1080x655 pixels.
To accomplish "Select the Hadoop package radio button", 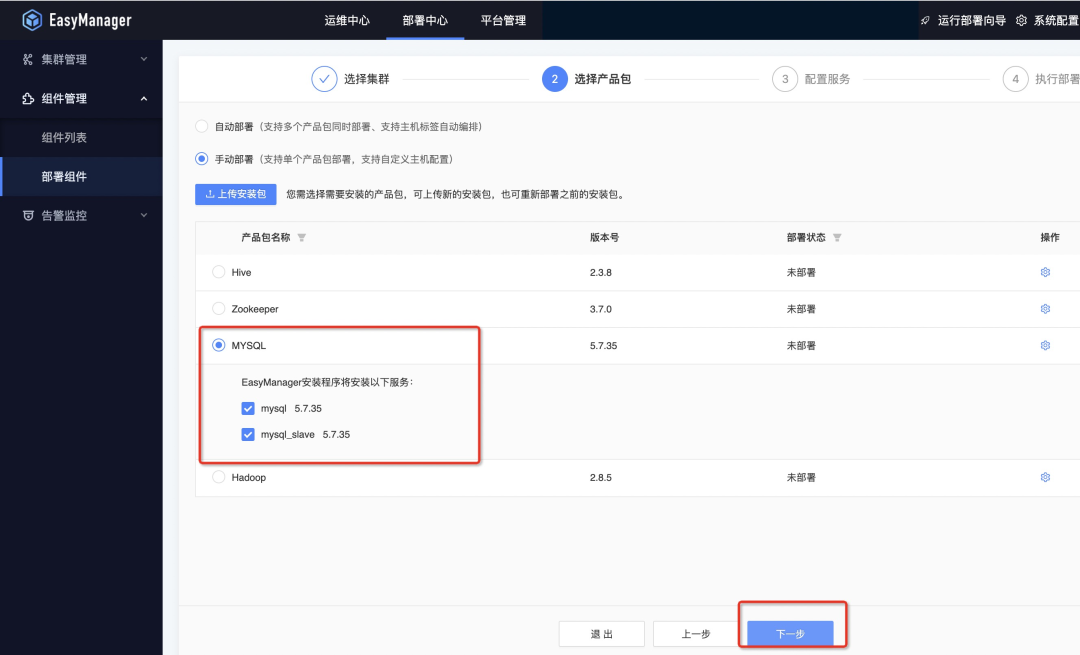I will [218, 477].
